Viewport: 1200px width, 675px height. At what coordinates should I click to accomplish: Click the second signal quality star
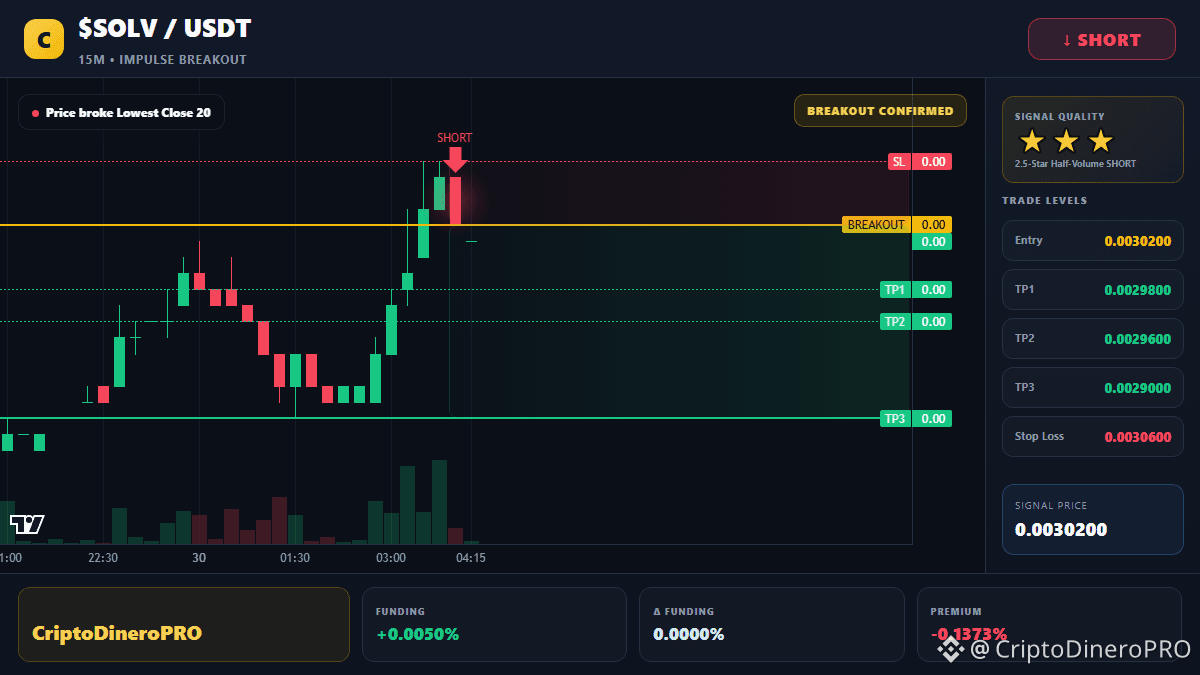(x=1066, y=141)
